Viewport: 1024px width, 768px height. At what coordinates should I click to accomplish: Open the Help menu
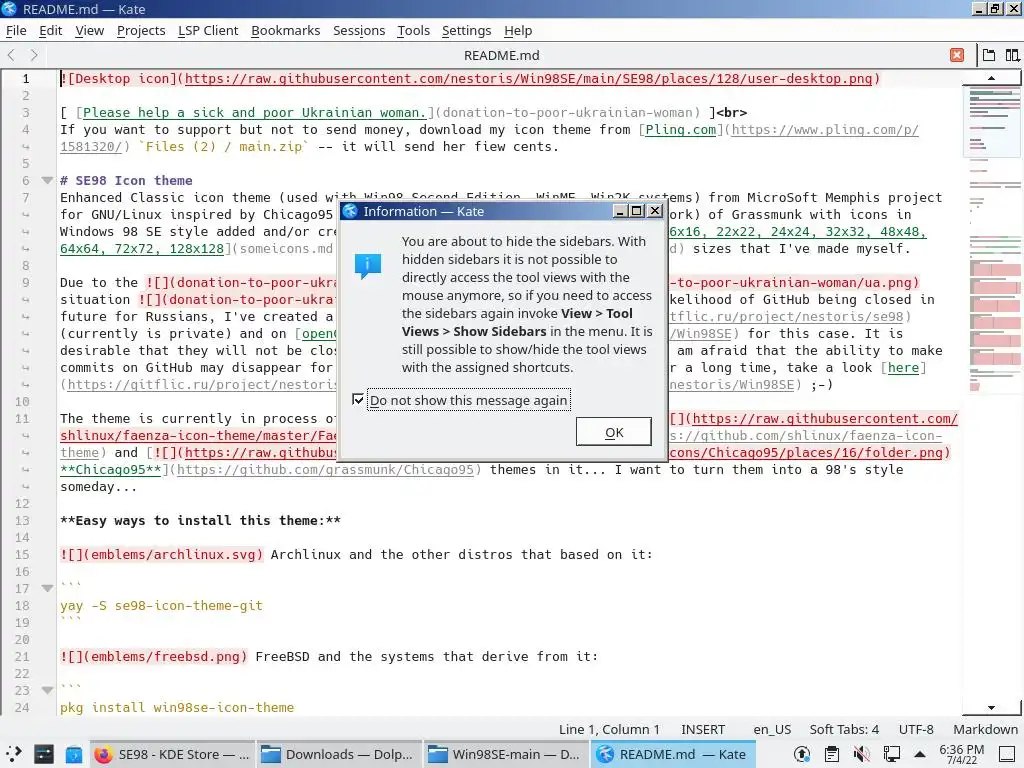click(518, 31)
